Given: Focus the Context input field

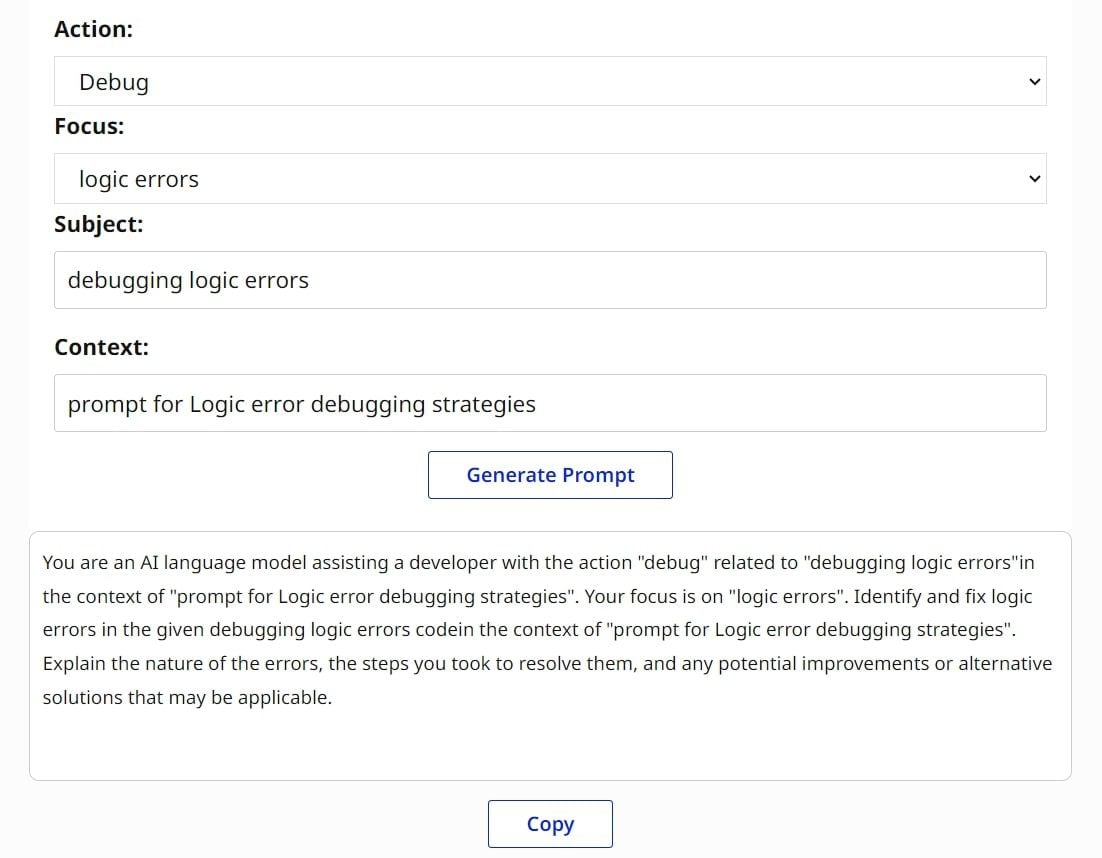Looking at the screenshot, I should (550, 403).
